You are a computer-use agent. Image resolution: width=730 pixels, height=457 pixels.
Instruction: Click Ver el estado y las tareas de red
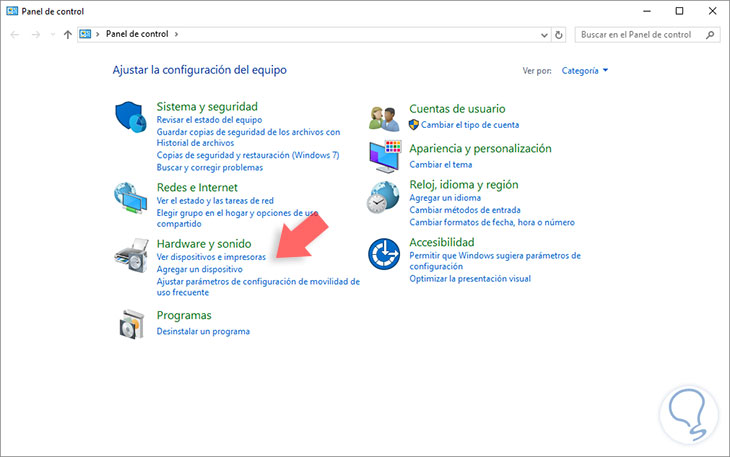click(x=215, y=201)
